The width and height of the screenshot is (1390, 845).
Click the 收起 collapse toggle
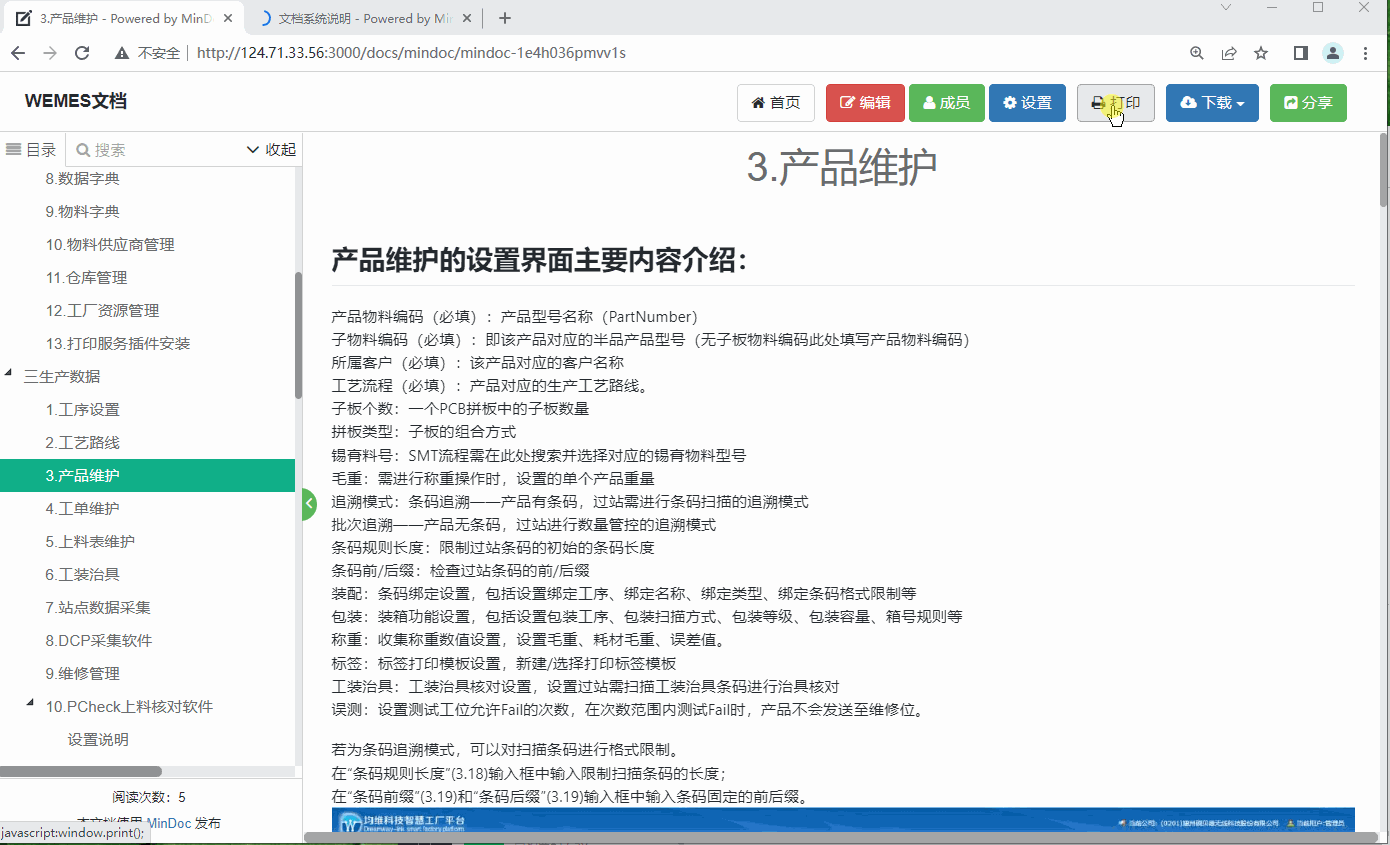[x=271, y=150]
